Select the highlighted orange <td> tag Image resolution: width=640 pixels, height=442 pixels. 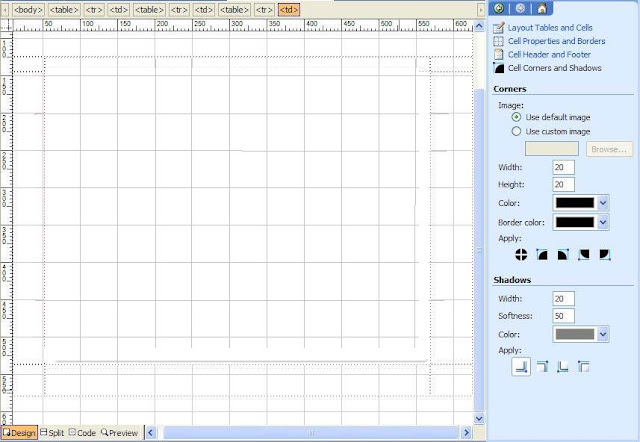(x=289, y=9)
